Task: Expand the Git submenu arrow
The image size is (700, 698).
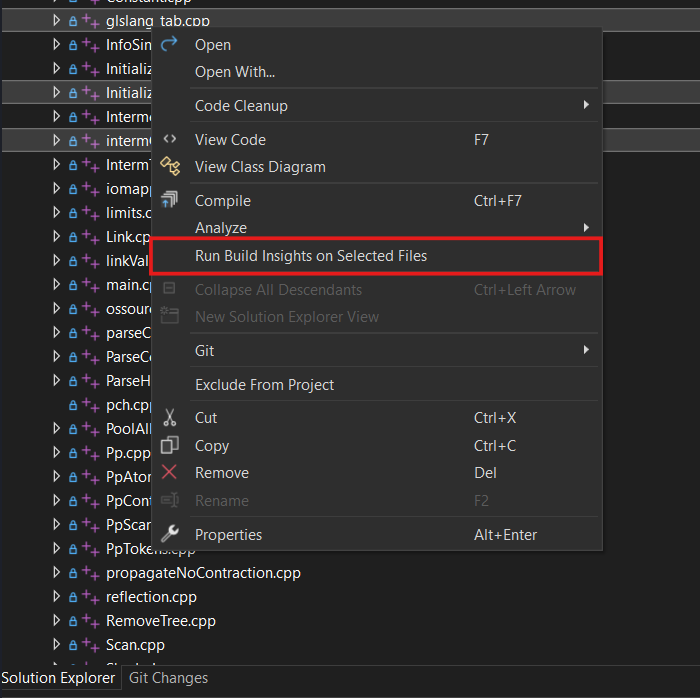Action: 586,351
